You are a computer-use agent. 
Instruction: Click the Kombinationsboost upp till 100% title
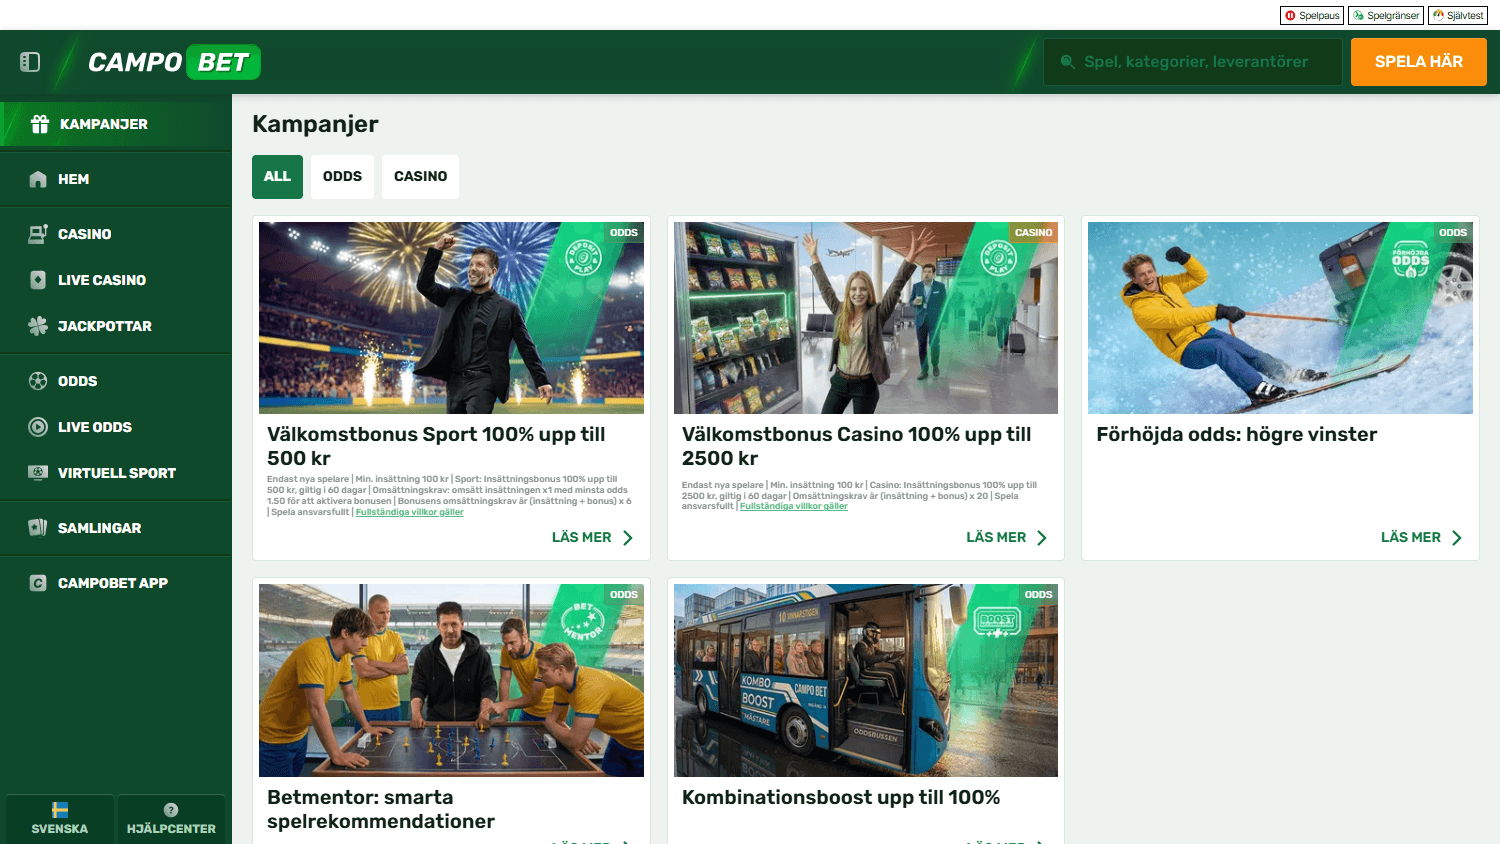(841, 797)
